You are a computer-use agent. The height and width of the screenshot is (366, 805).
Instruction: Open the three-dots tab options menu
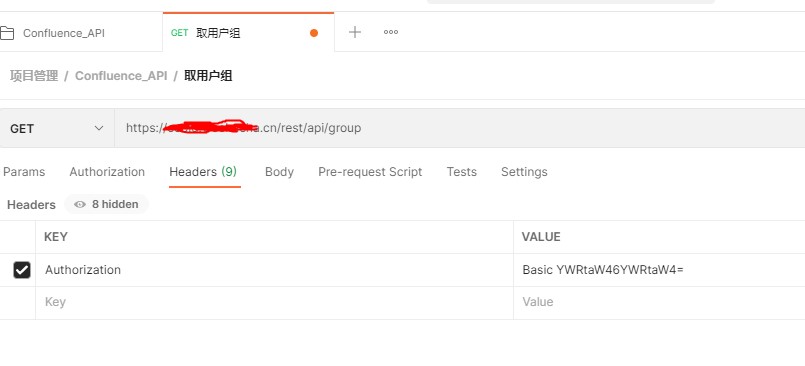pyautogui.click(x=391, y=32)
